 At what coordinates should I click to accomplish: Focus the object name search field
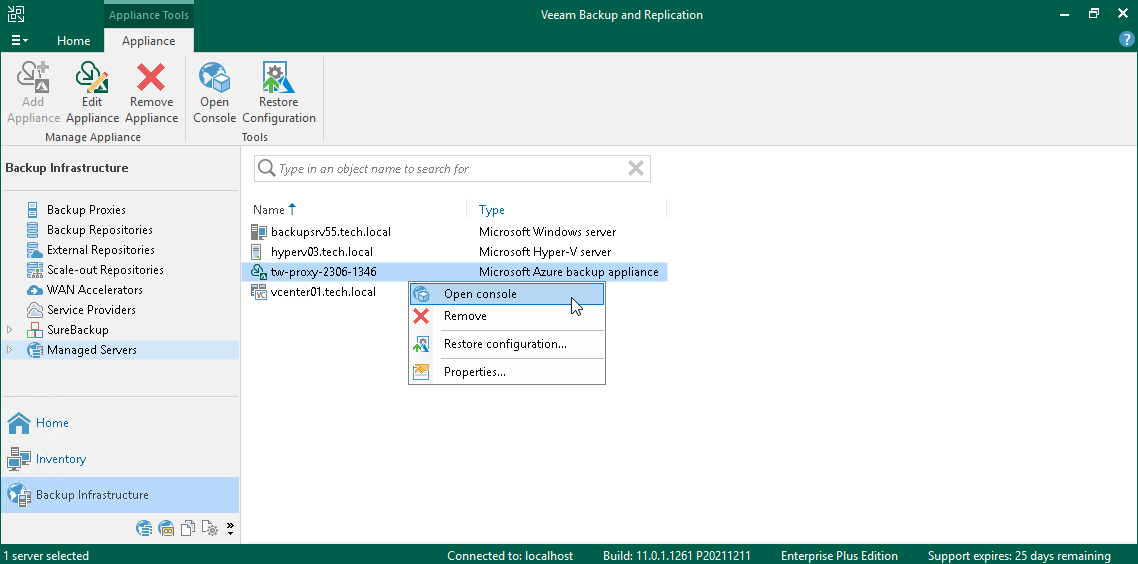[450, 168]
